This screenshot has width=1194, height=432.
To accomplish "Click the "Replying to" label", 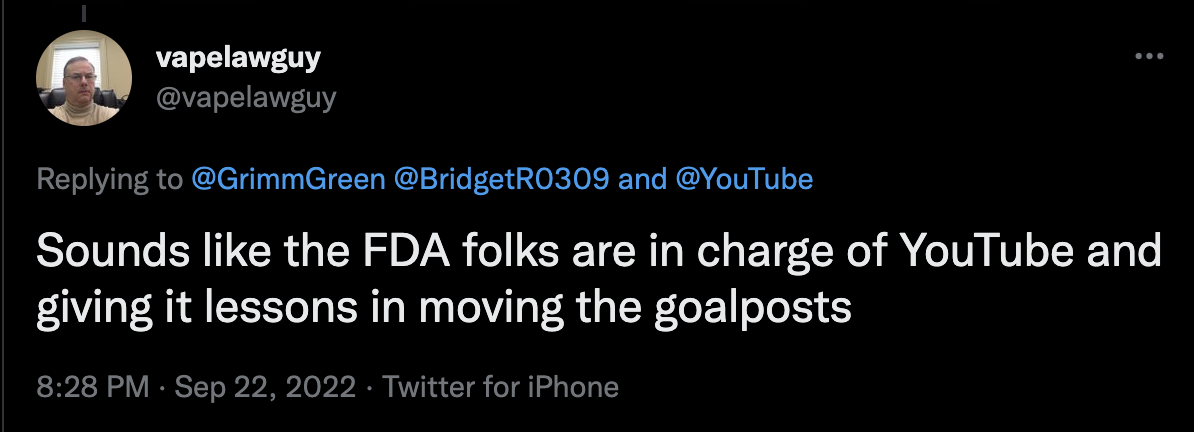I will pyautogui.click(x=110, y=179).
